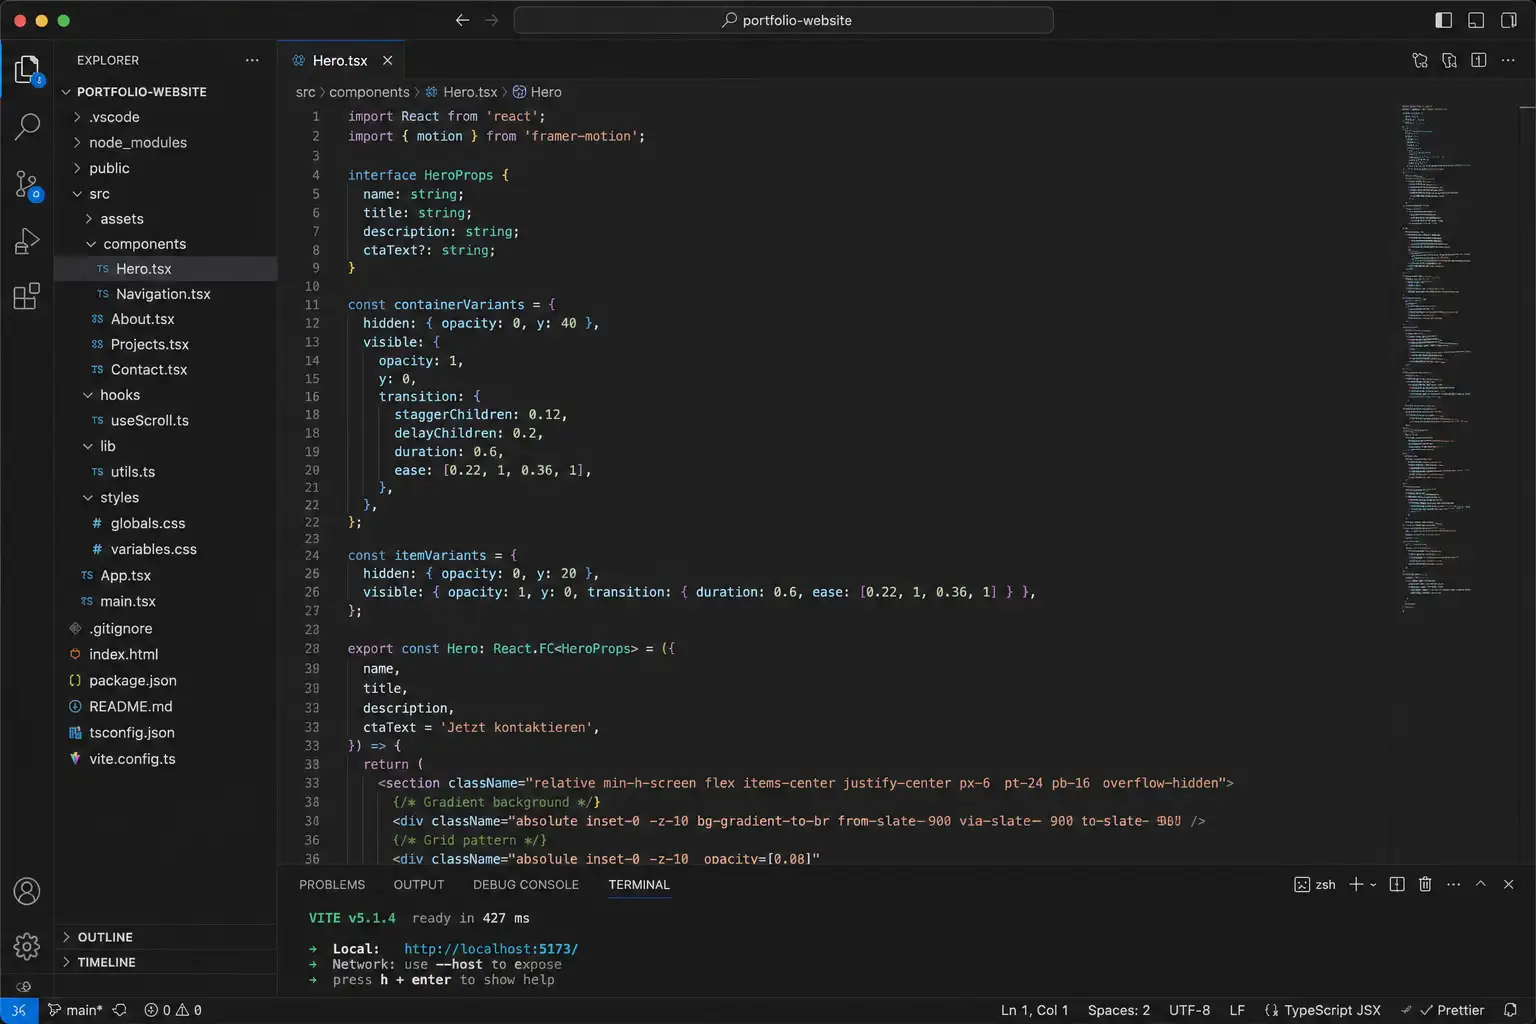This screenshot has height=1024, width=1536.
Task: Toggle the secondary side bar layout icon
Action: [1508, 20]
